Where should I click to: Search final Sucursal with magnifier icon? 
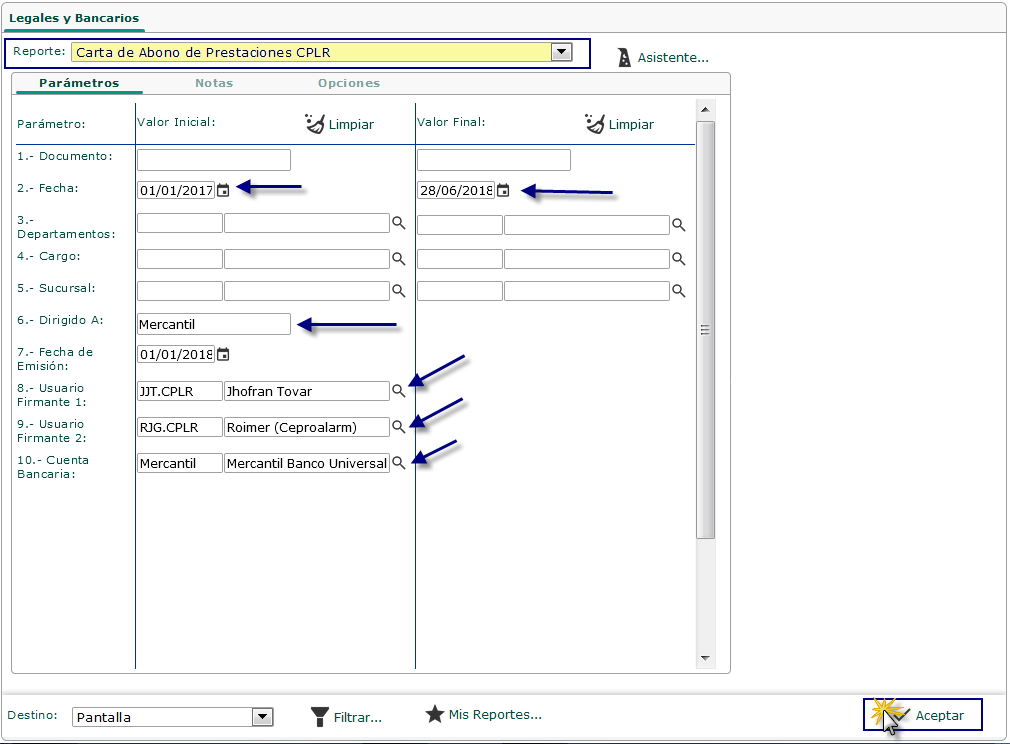point(678,291)
